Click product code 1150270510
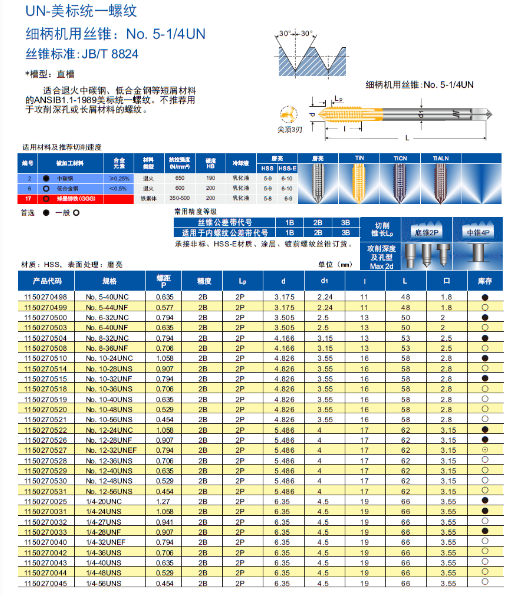The image size is (512, 595). (46, 358)
